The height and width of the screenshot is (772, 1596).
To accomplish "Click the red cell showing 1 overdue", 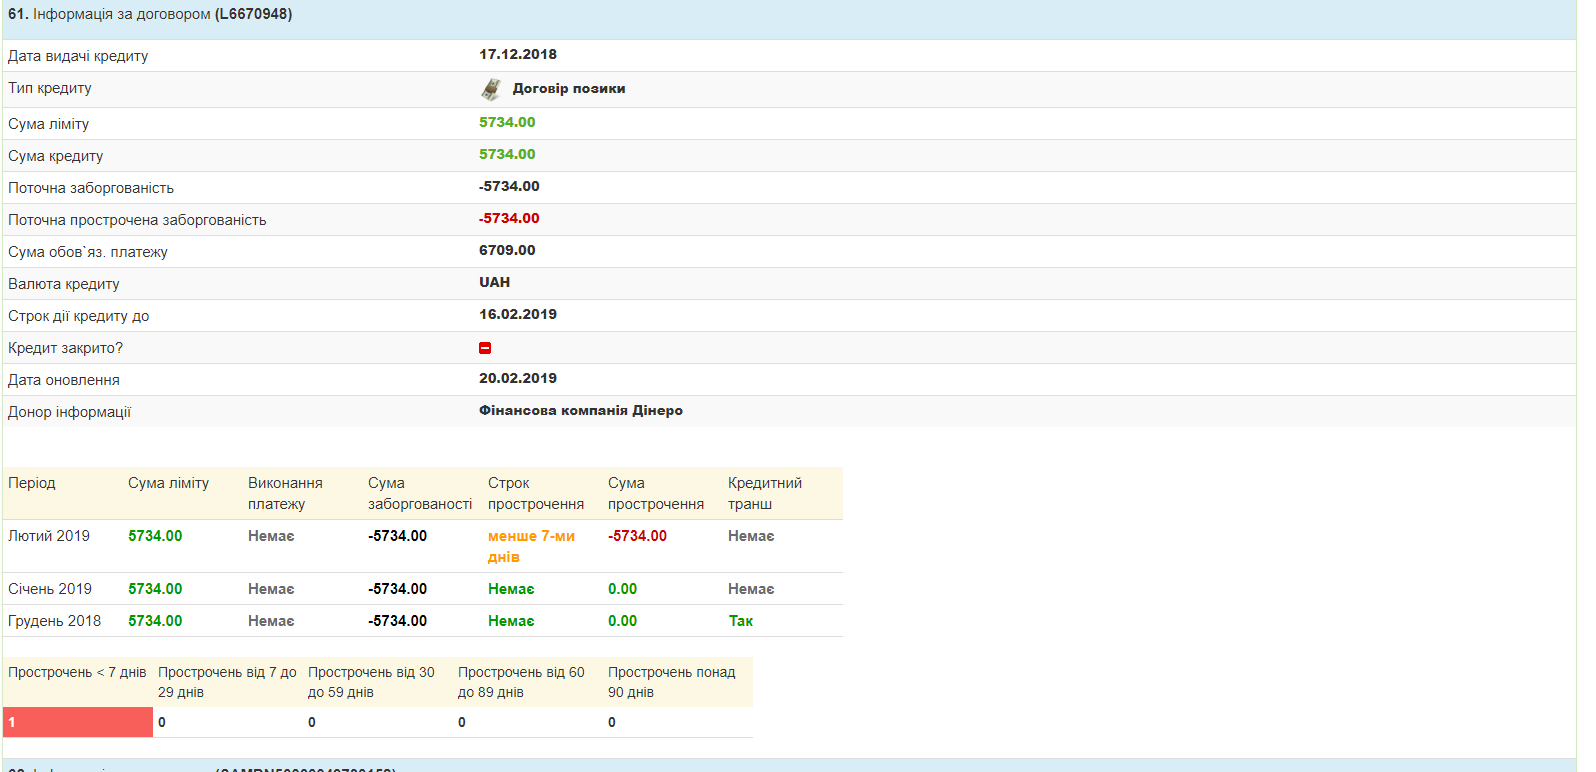I will click(x=78, y=722).
